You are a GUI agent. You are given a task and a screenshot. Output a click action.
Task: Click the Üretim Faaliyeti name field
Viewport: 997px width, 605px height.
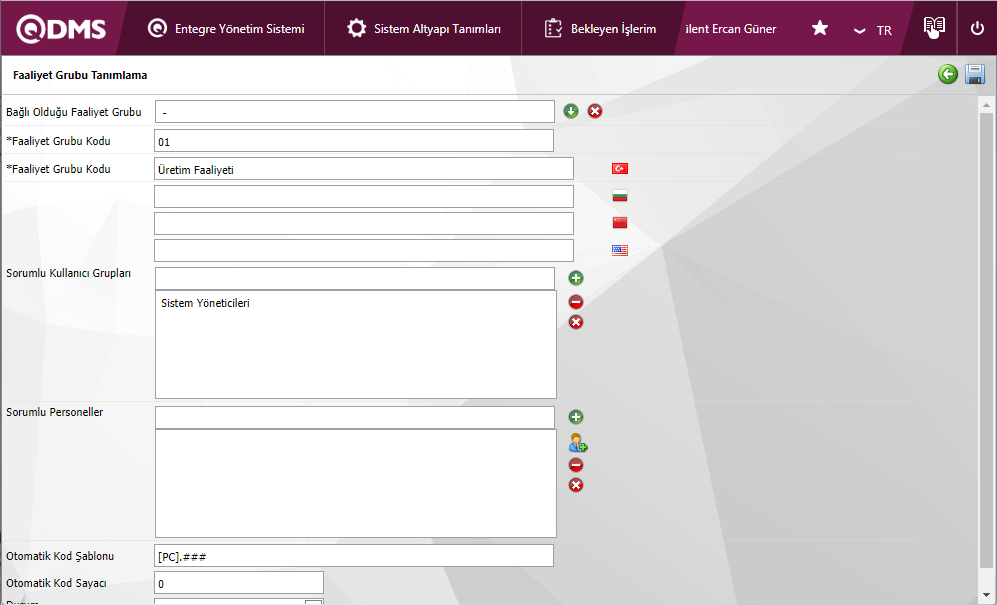(x=364, y=169)
